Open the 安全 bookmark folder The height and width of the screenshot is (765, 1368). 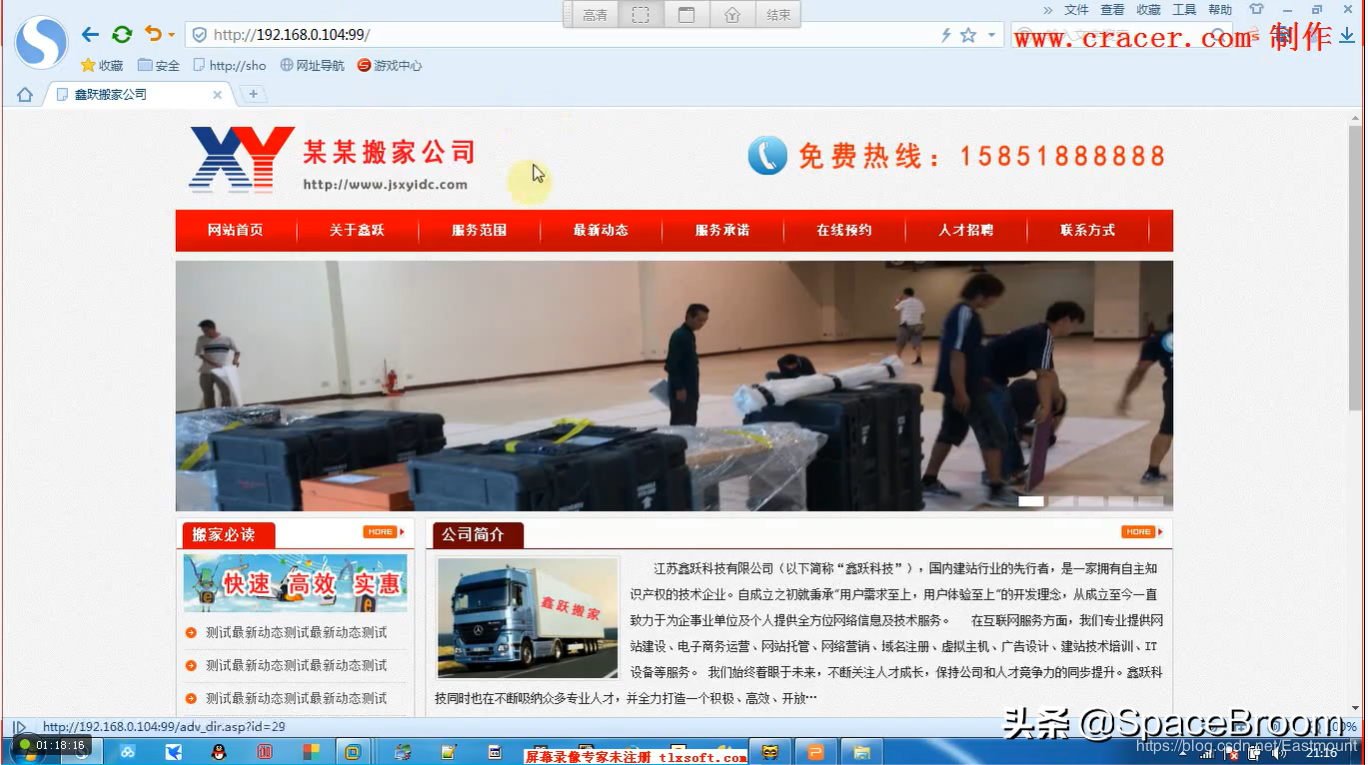point(158,65)
